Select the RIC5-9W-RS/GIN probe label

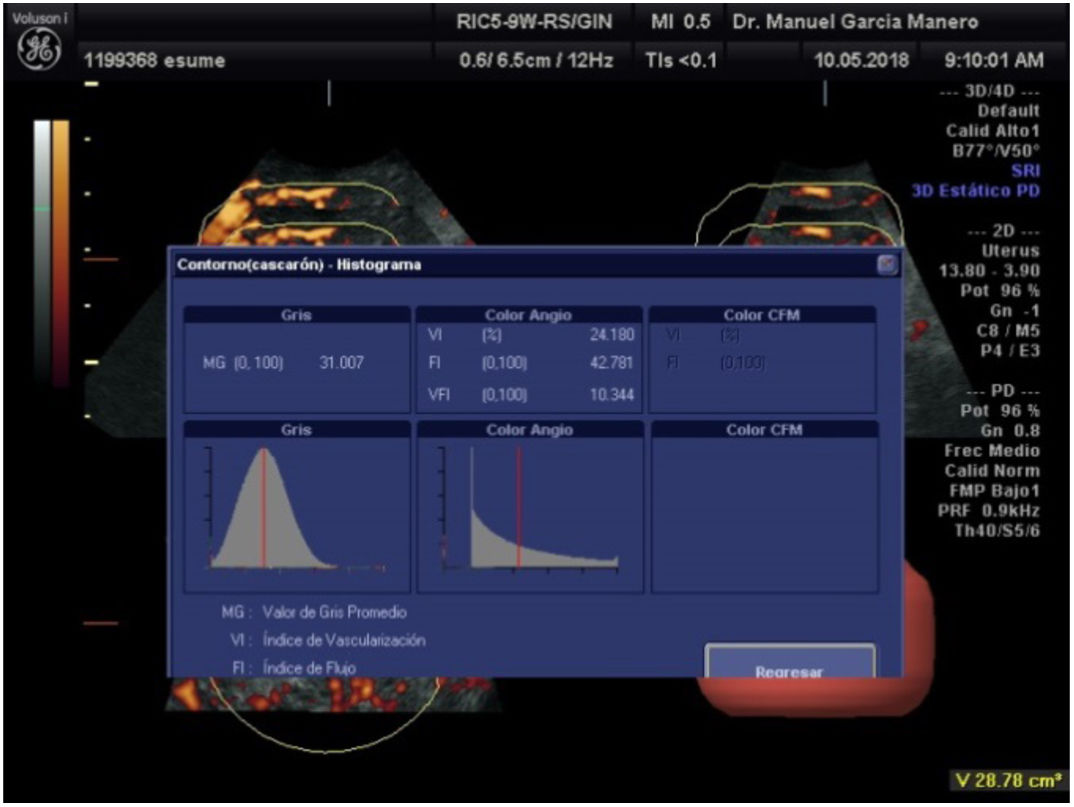[533, 22]
